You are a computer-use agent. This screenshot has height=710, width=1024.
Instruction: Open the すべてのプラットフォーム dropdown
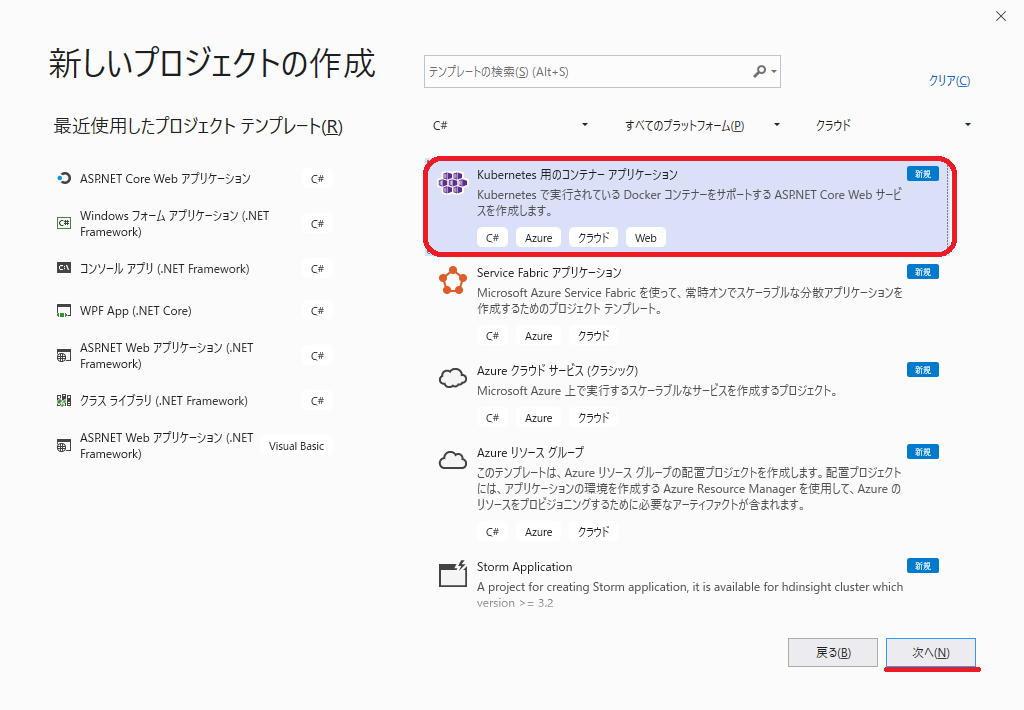pos(776,124)
